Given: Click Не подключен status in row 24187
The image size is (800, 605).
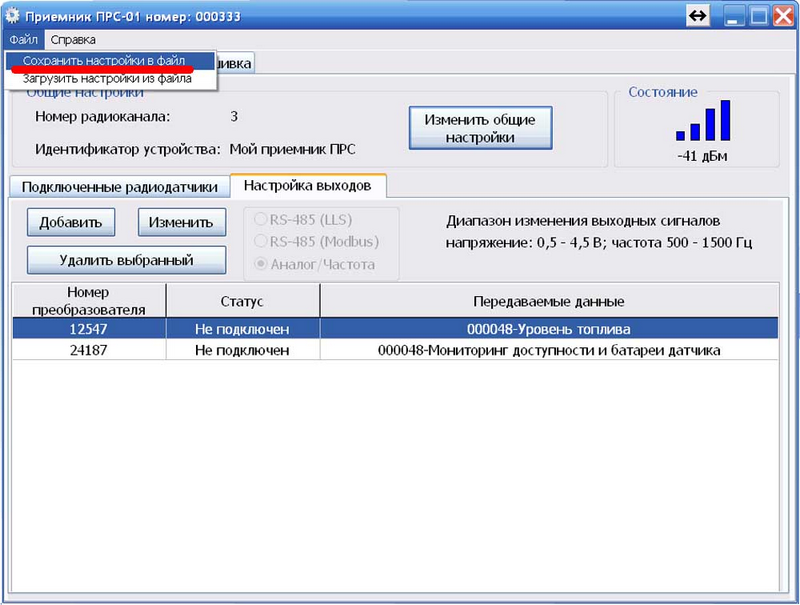Looking at the screenshot, I should click(242, 350).
